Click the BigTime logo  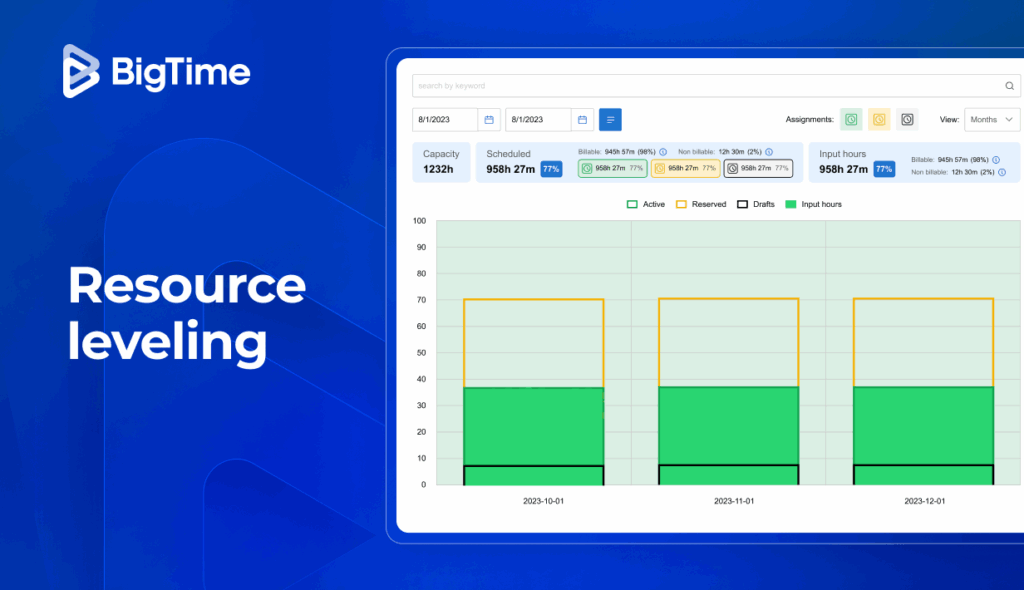click(157, 72)
